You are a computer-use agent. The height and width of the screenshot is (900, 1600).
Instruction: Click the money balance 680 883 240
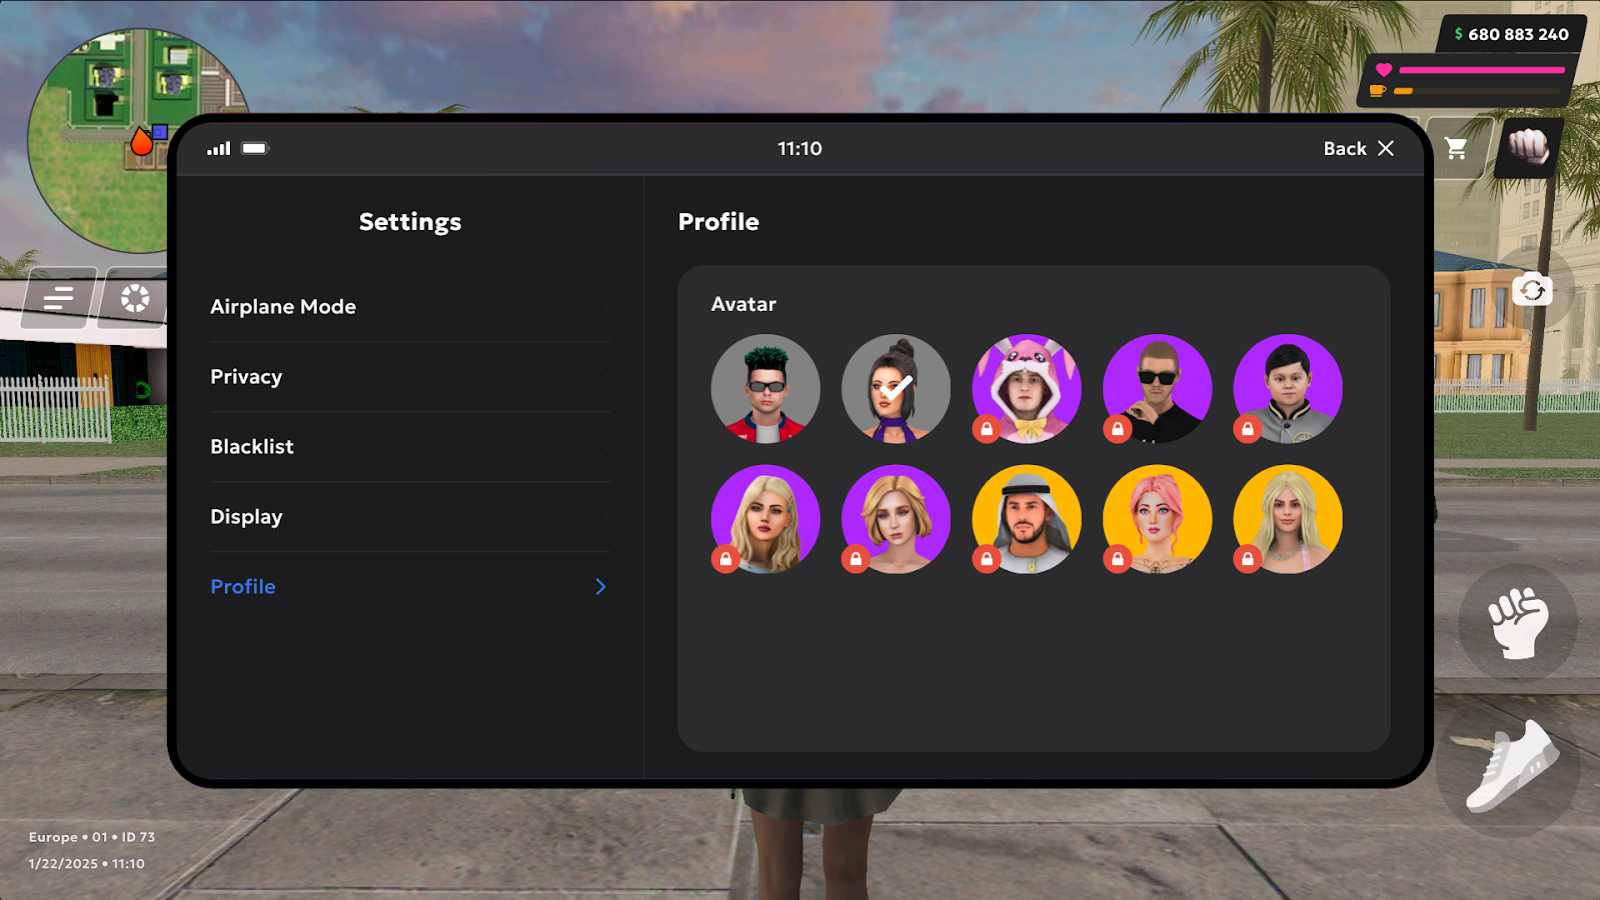point(1511,34)
